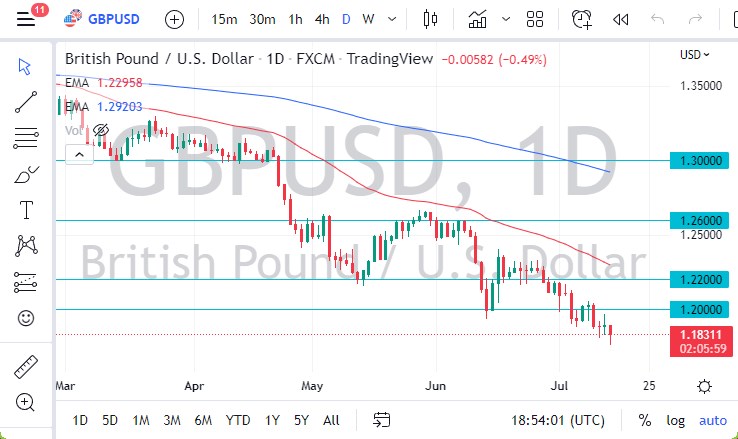Open the alert clock icon
Viewport: 738px width, 439px height.
point(581,19)
